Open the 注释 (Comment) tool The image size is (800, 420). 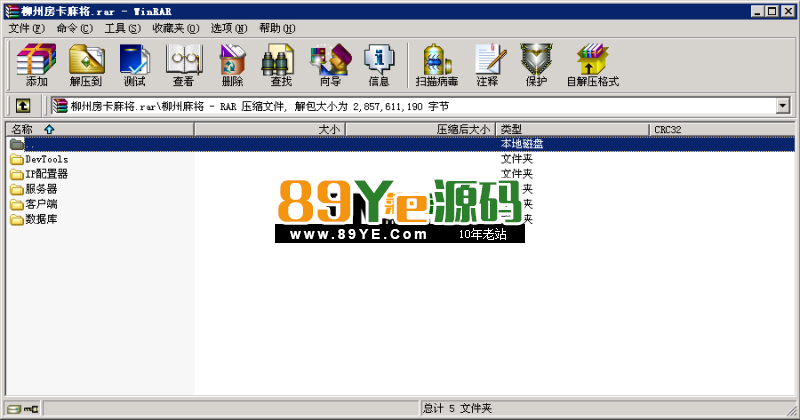[488, 65]
